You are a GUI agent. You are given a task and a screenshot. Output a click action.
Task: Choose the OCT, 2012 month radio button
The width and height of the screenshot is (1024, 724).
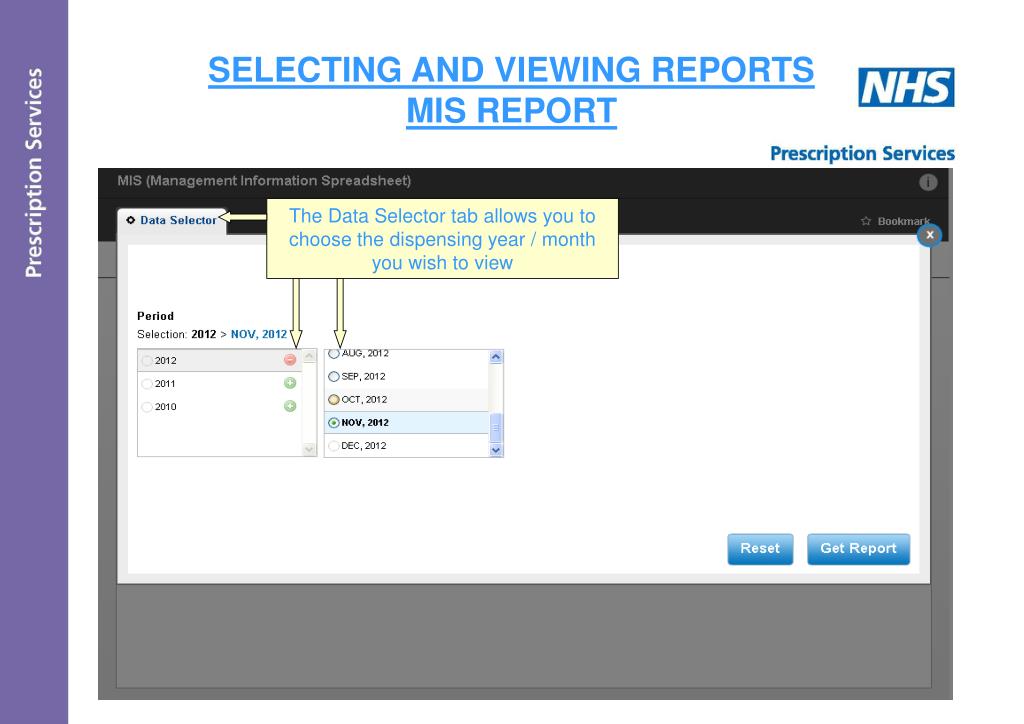334,400
